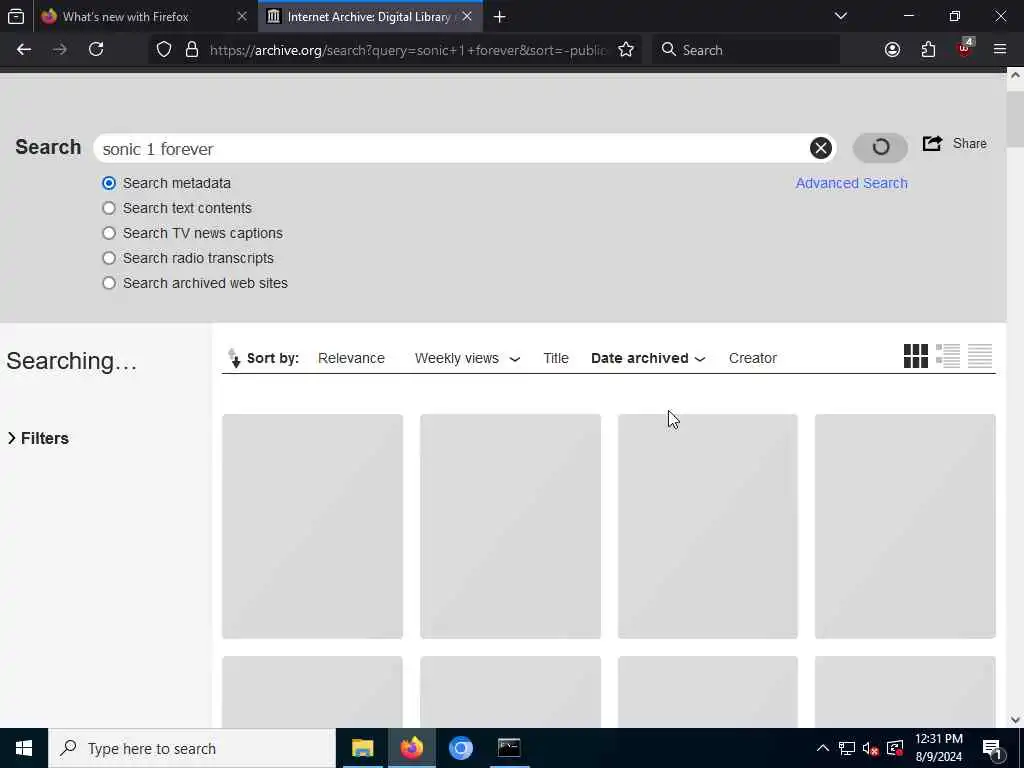Toggle sort direction arrow icon
The width and height of the screenshot is (1024, 768).
coord(234,358)
